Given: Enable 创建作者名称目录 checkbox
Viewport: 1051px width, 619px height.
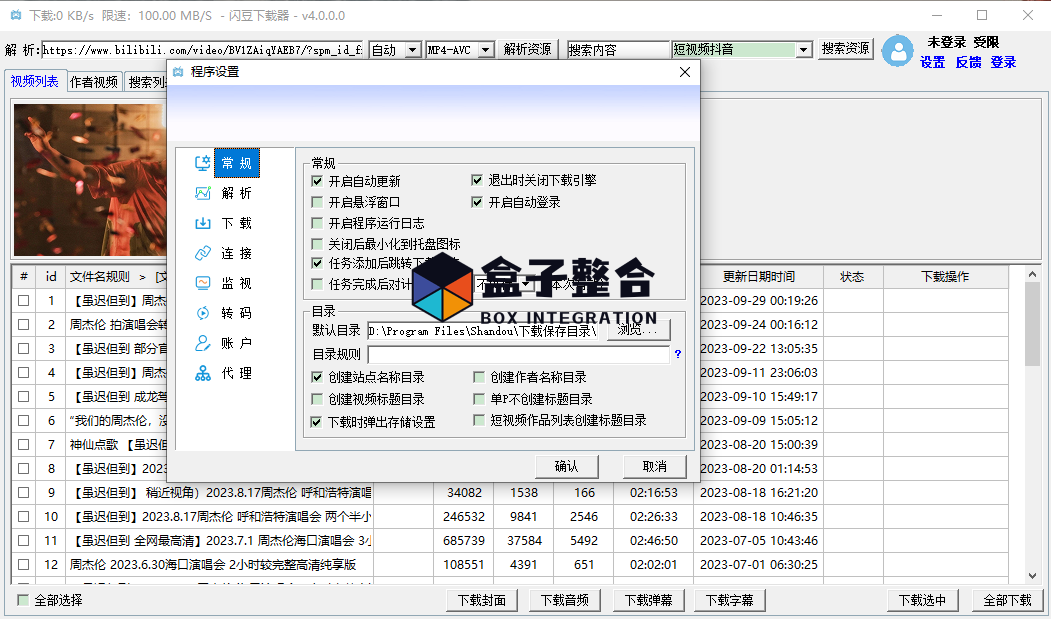Looking at the screenshot, I should [x=479, y=377].
